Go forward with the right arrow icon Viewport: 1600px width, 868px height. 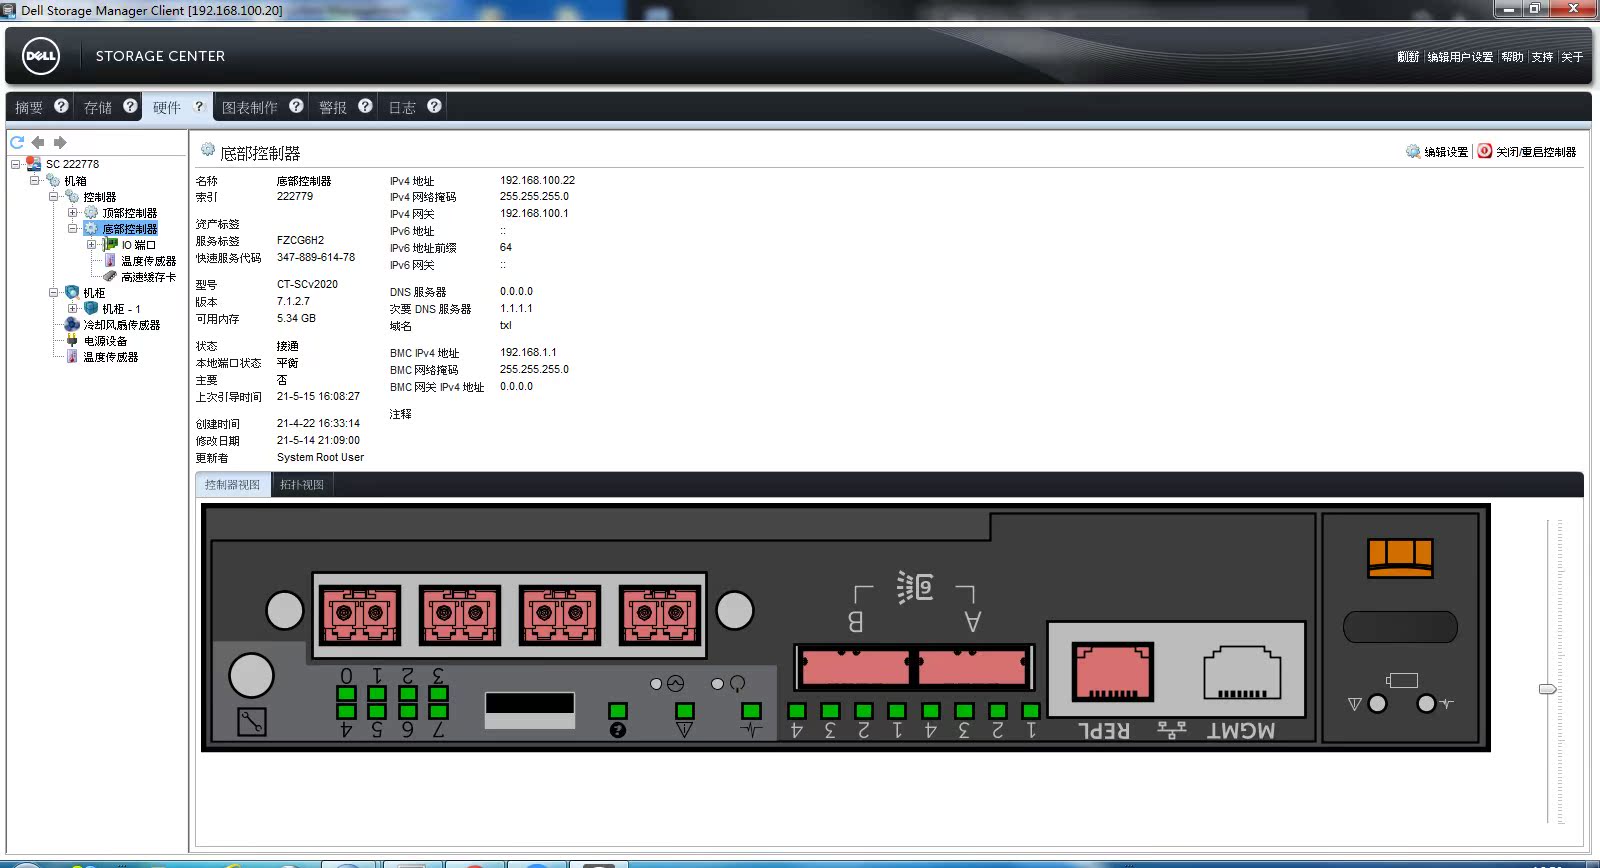pyautogui.click(x=60, y=142)
